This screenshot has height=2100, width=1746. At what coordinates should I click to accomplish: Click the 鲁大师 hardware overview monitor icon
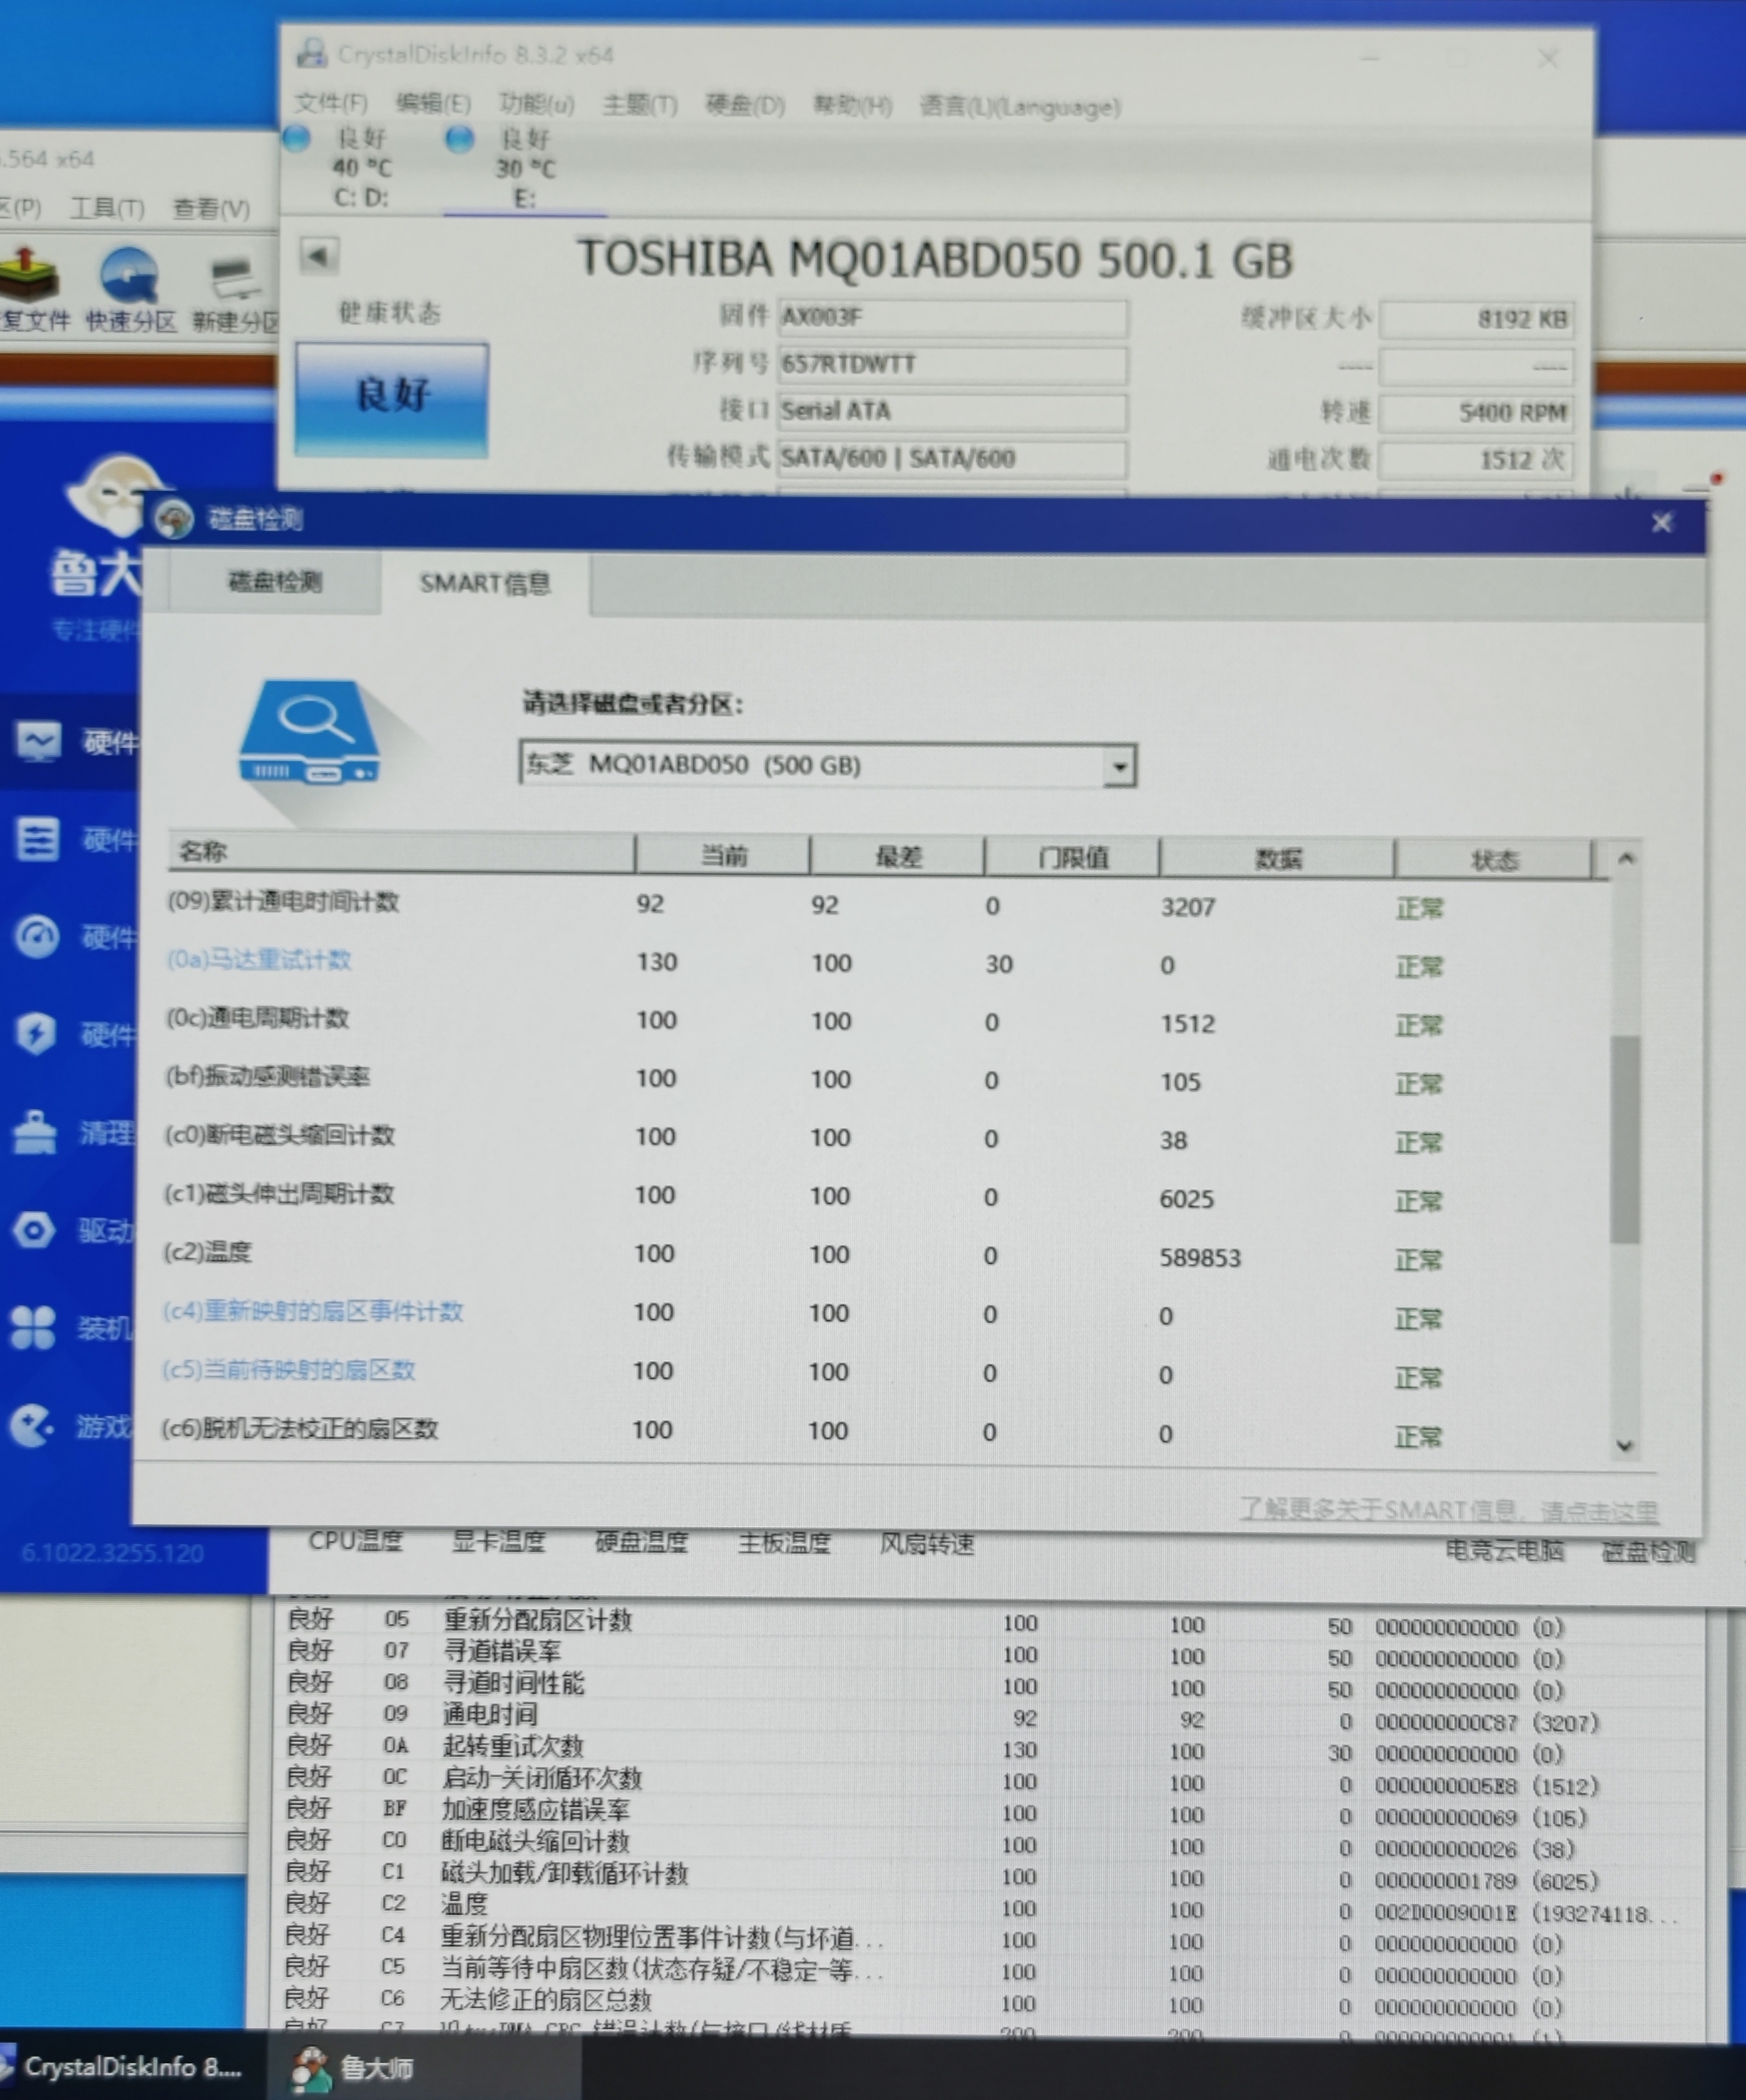tap(38, 741)
